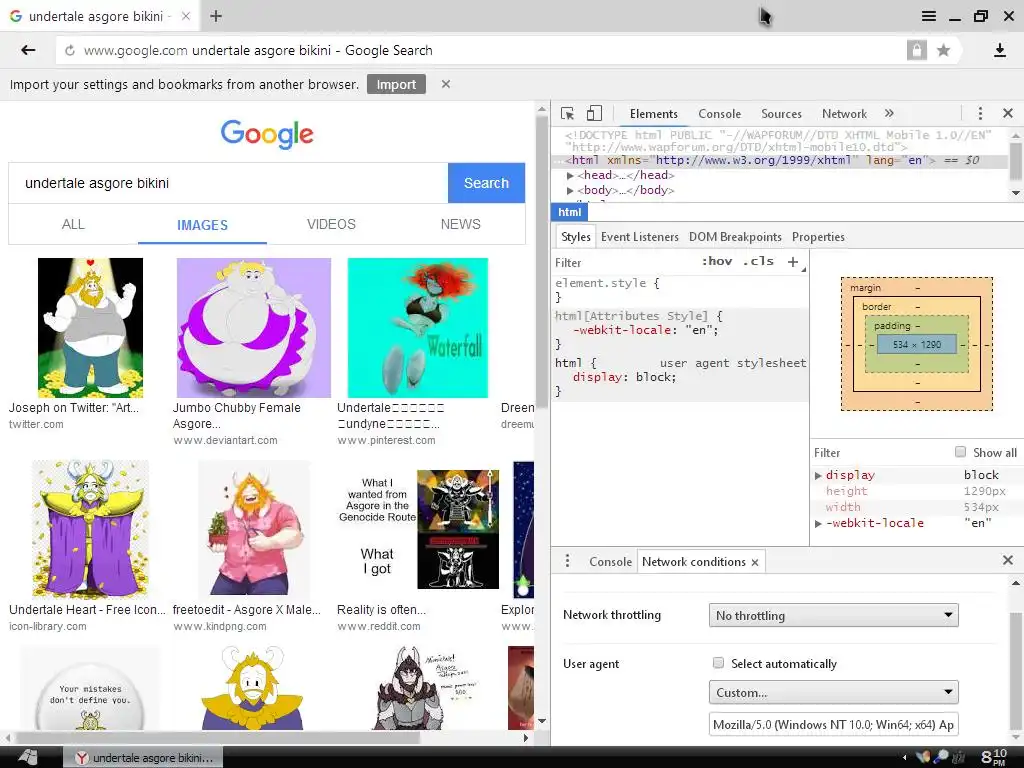The width and height of the screenshot is (1024, 768).
Task: Switch to the Elements tab
Action: pos(654,114)
